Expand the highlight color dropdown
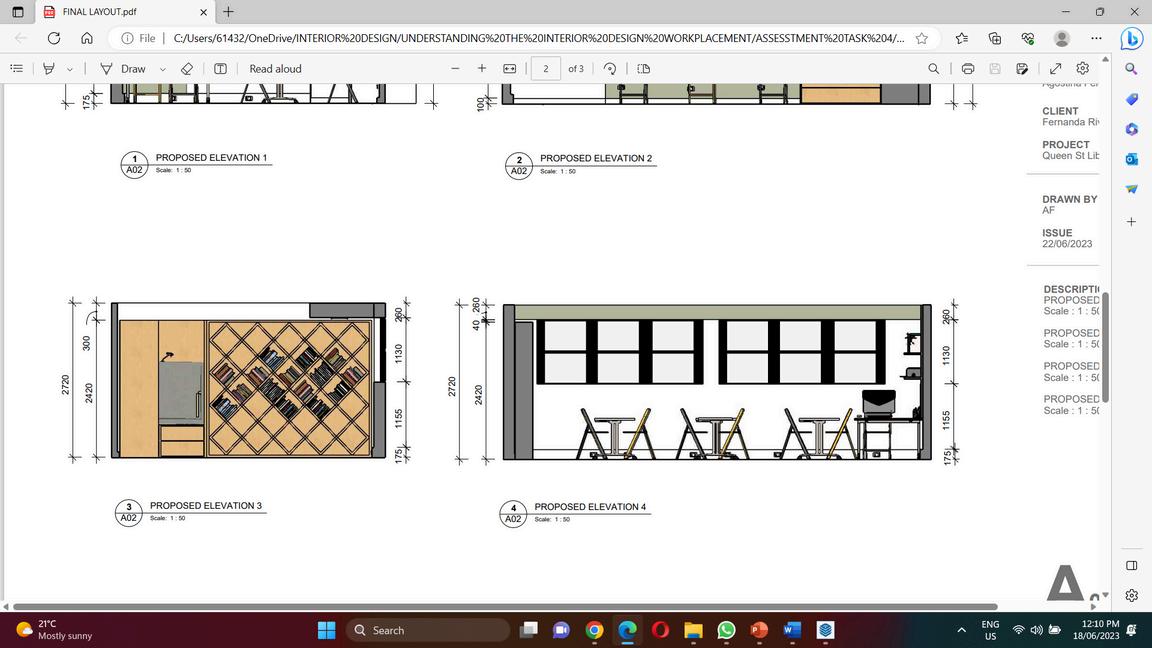This screenshot has width=1152, height=648. pyautogui.click(x=70, y=69)
